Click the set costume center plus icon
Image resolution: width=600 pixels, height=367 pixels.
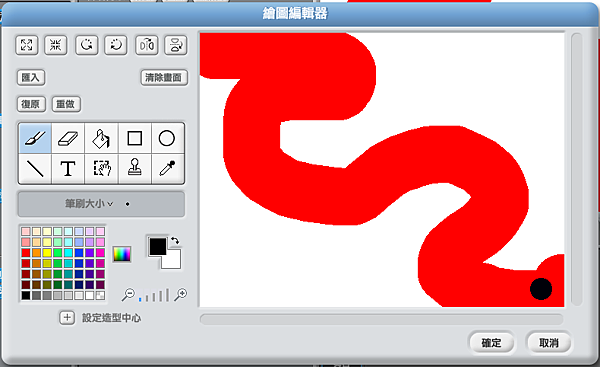(67, 318)
